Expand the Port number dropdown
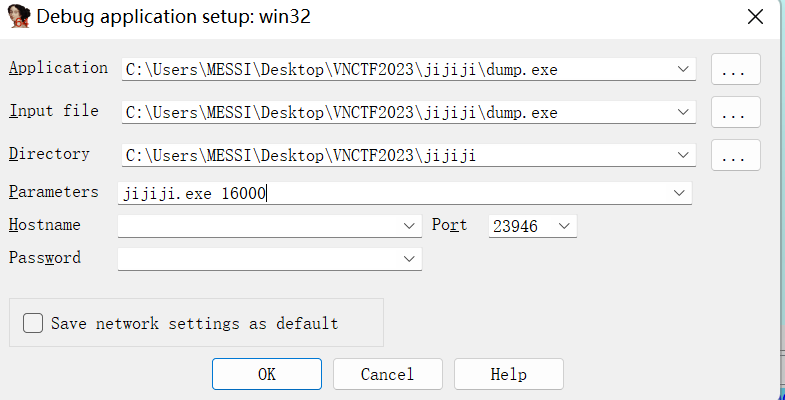Viewport: 785px width, 400px height. (564, 226)
